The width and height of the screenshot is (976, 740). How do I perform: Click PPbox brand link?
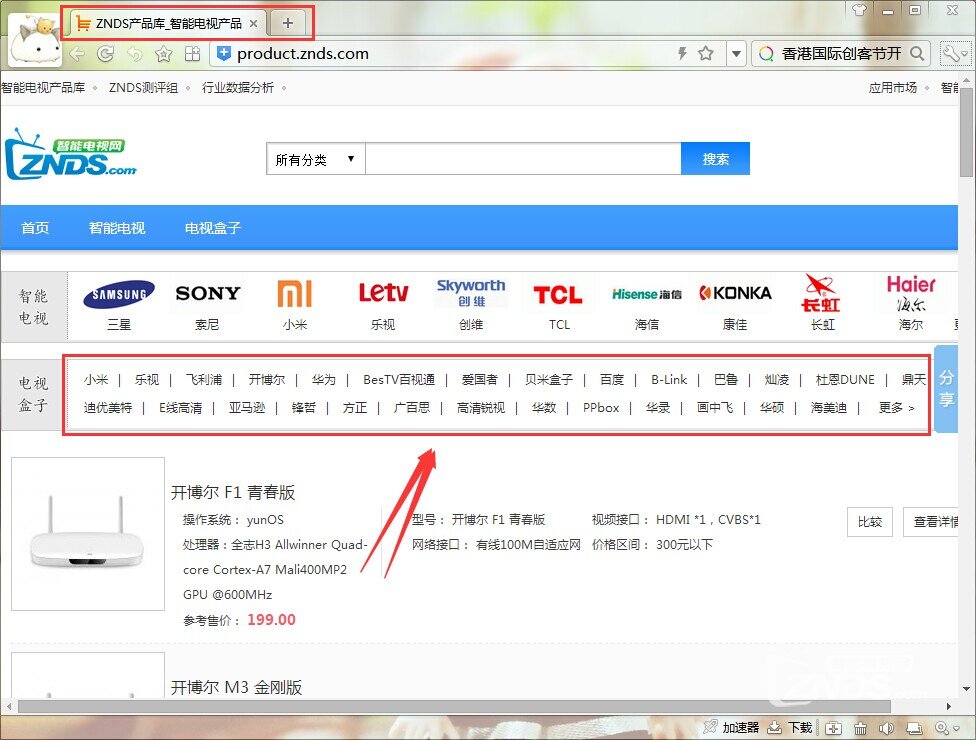tap(601, 408)
